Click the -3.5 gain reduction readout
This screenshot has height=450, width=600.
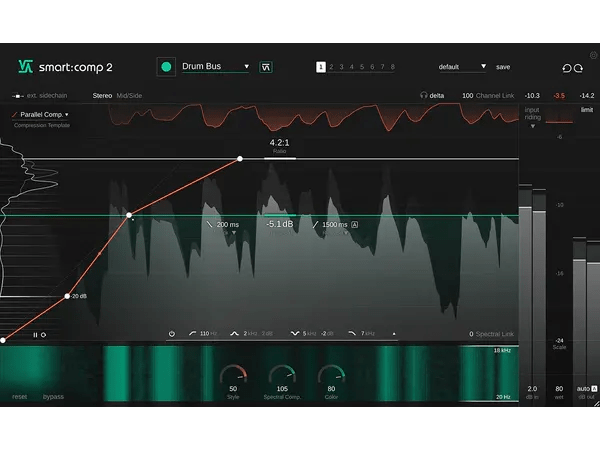coord(559,96)
